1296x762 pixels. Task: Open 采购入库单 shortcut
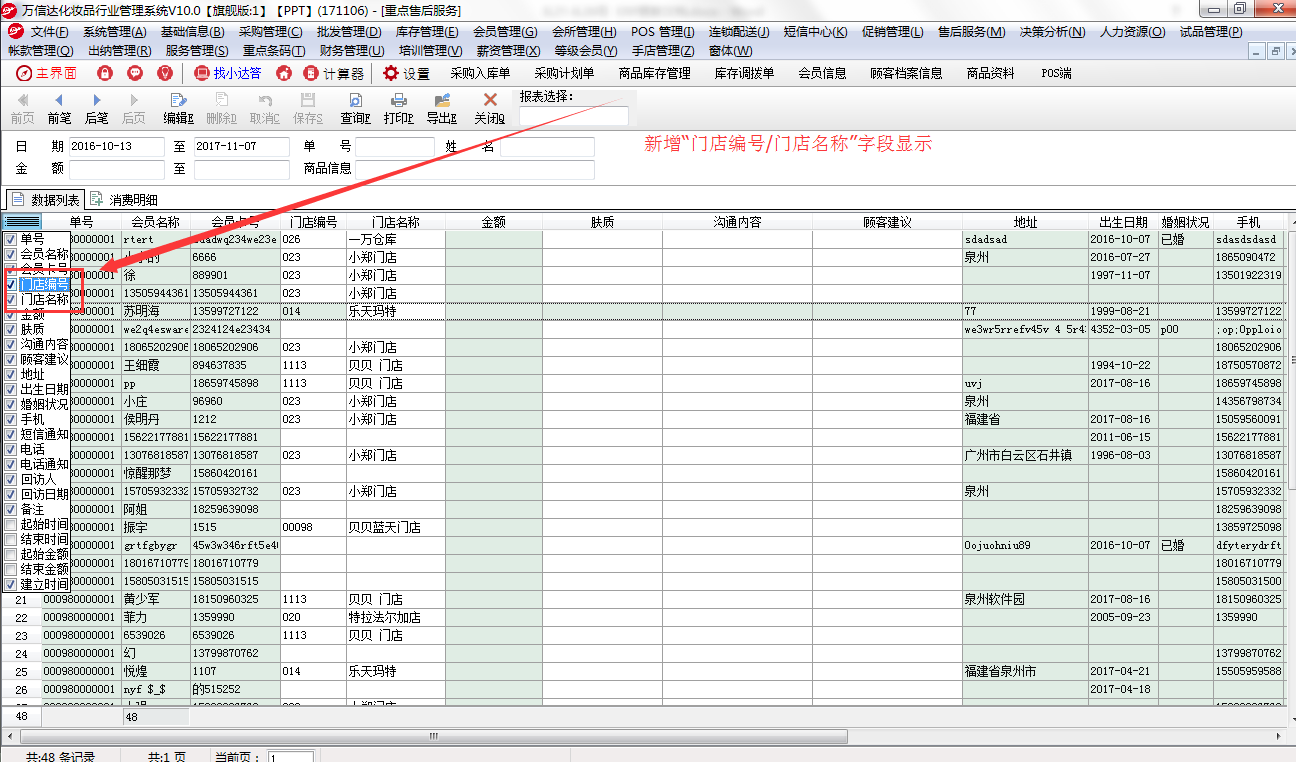pos(480,73)
